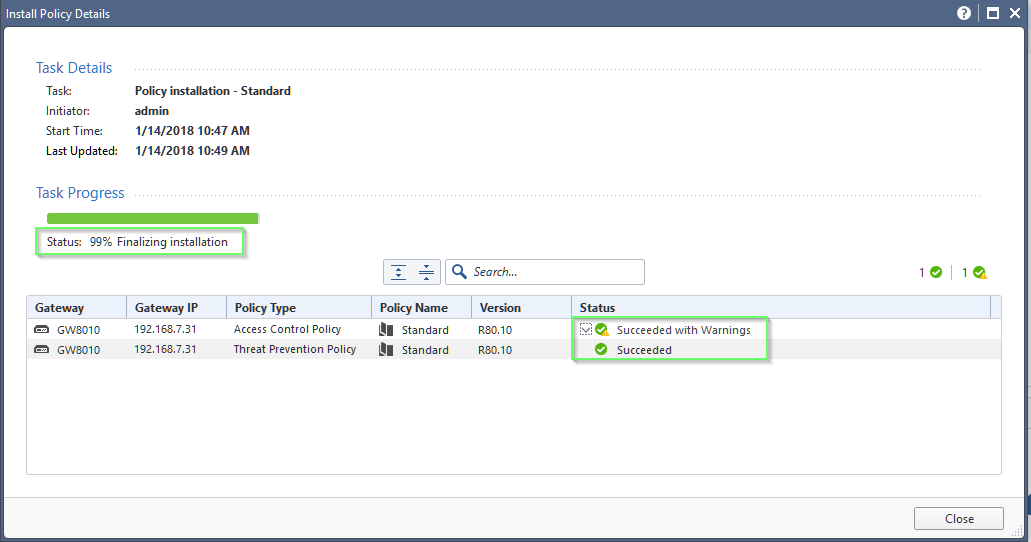The height and width of the screenshot is (542, 1031).
Task: Filter by succeeded count green check icon
Action: 936,272
